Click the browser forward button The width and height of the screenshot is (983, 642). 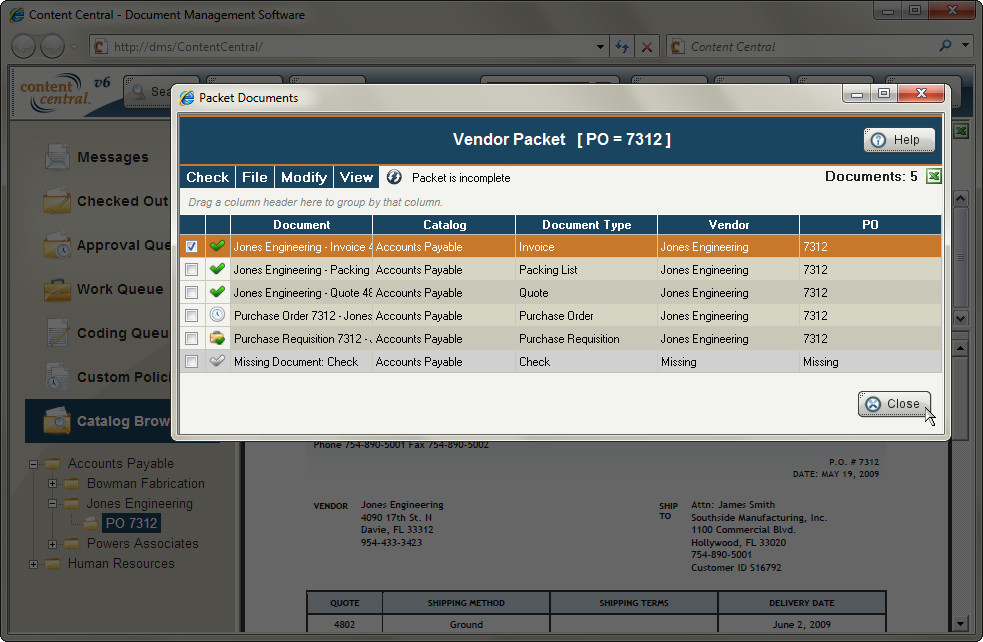tap(52, 46)
